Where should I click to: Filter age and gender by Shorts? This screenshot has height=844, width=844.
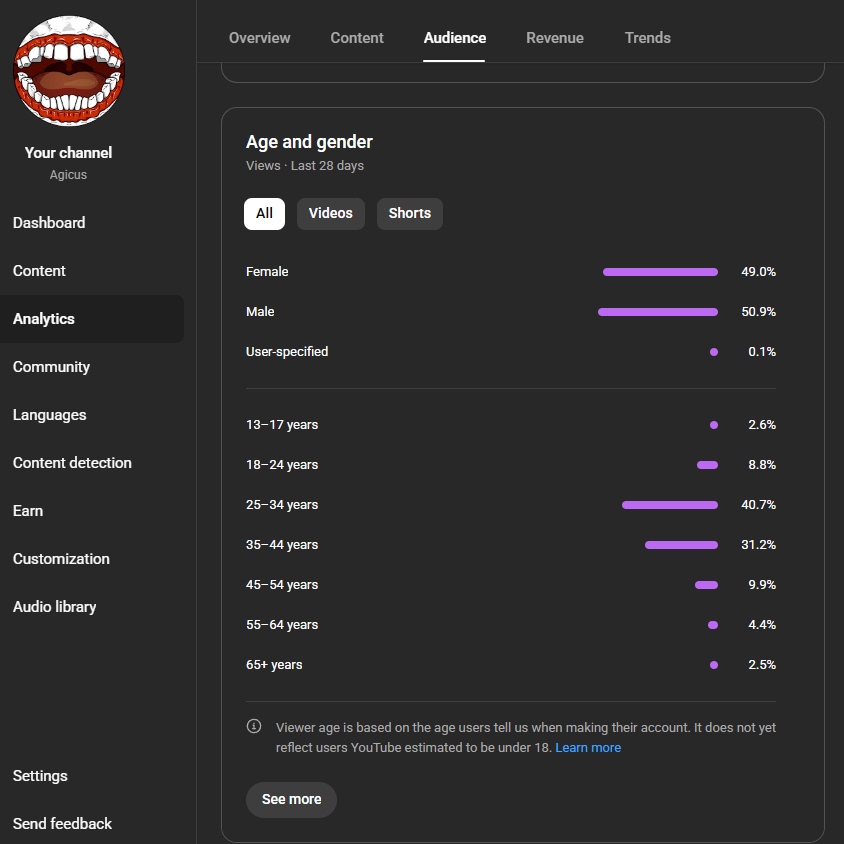(410, 214)
